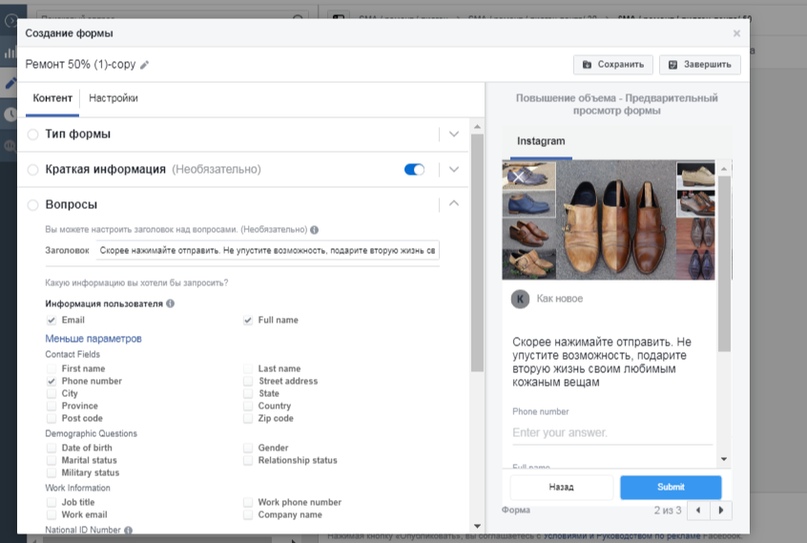Click the Меньше параметров link
This screenshot has width=807, height=543.
[93, 339]
